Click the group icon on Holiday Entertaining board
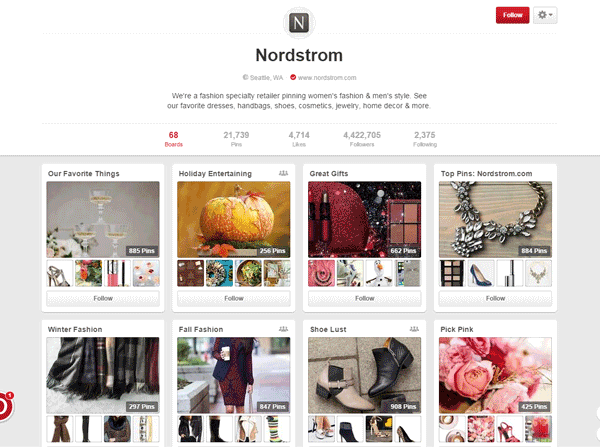 coord(283,173)
